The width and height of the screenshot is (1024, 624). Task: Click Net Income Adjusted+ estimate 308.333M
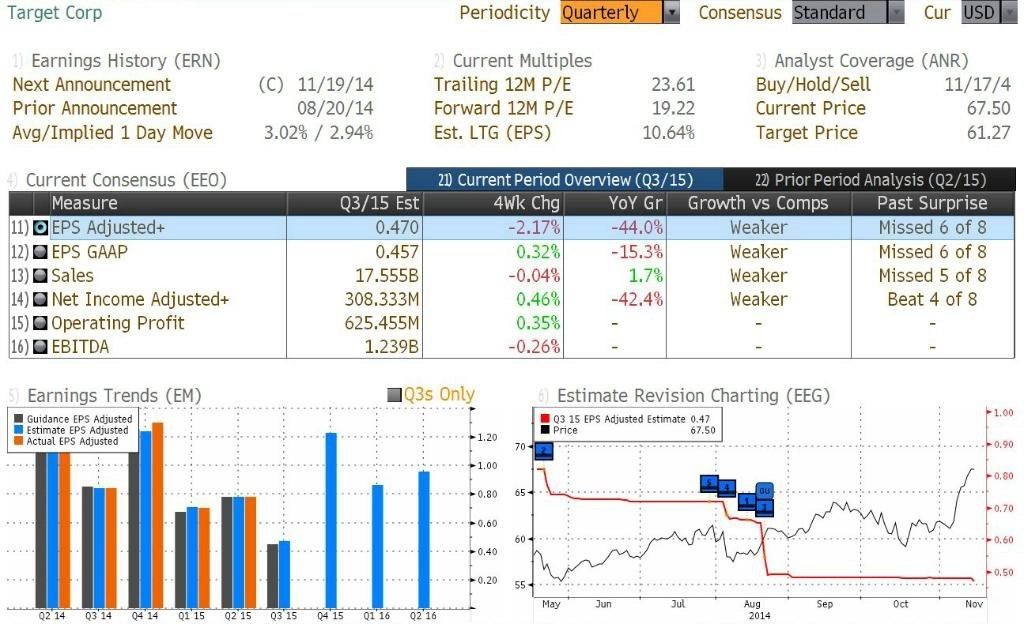point(382,300)
